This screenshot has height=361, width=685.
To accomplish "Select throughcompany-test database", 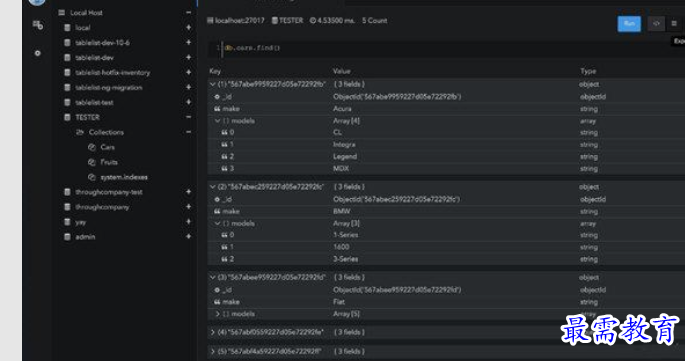I will (109, 192).
